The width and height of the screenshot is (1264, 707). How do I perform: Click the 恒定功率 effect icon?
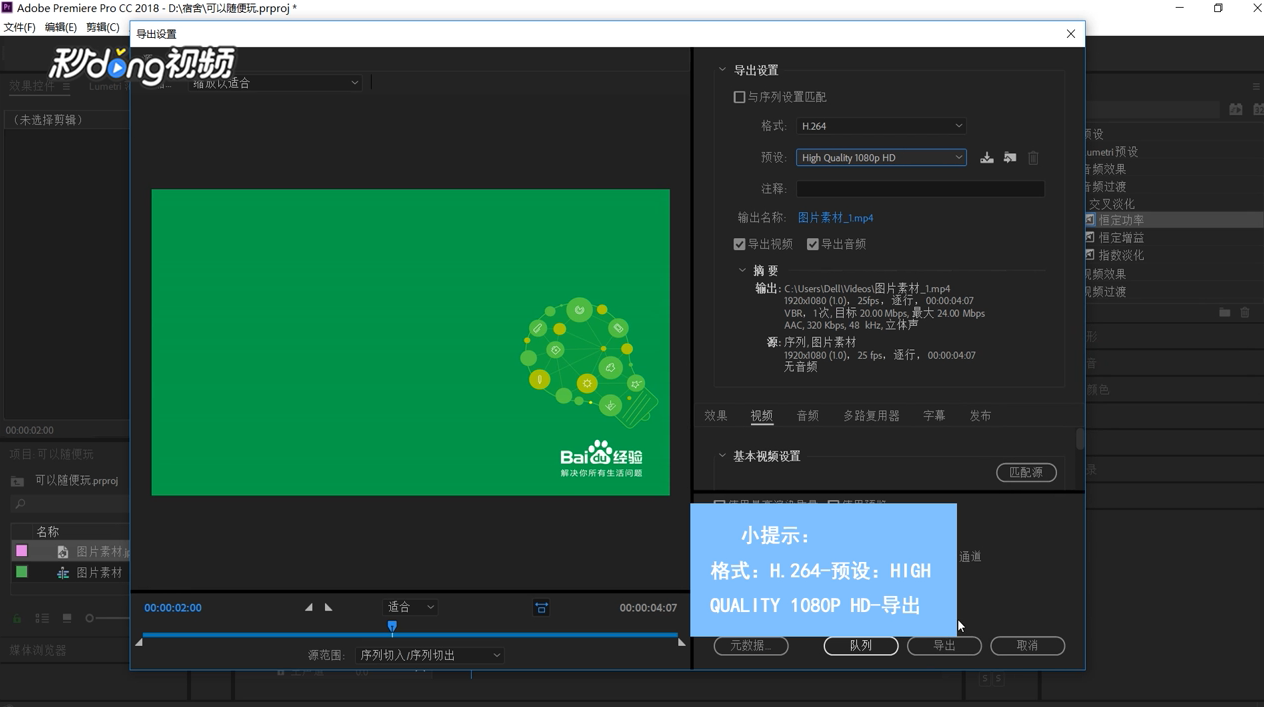click(x=1090, y=220)
